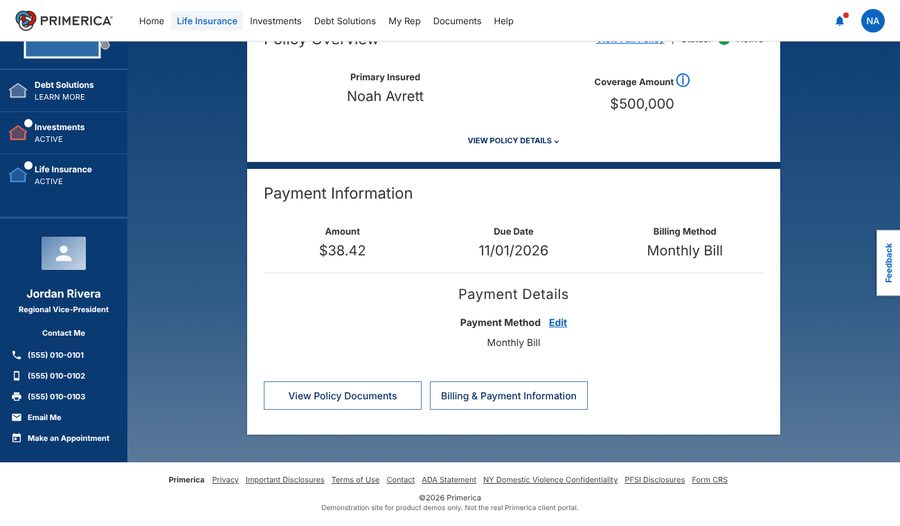
Task: Click the Payment Information heading
Action: point(338,194)
